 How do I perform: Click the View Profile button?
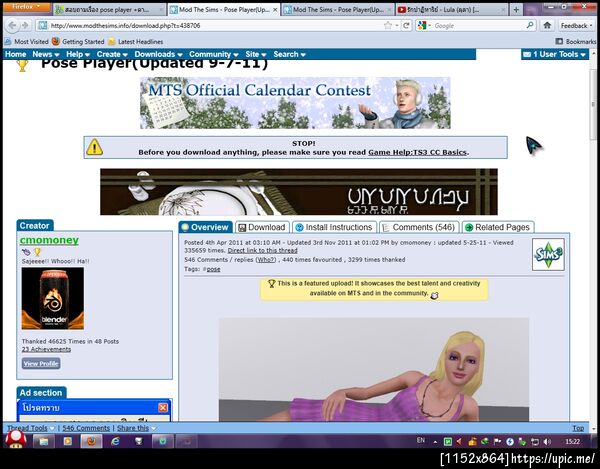(x=41, y=363)
